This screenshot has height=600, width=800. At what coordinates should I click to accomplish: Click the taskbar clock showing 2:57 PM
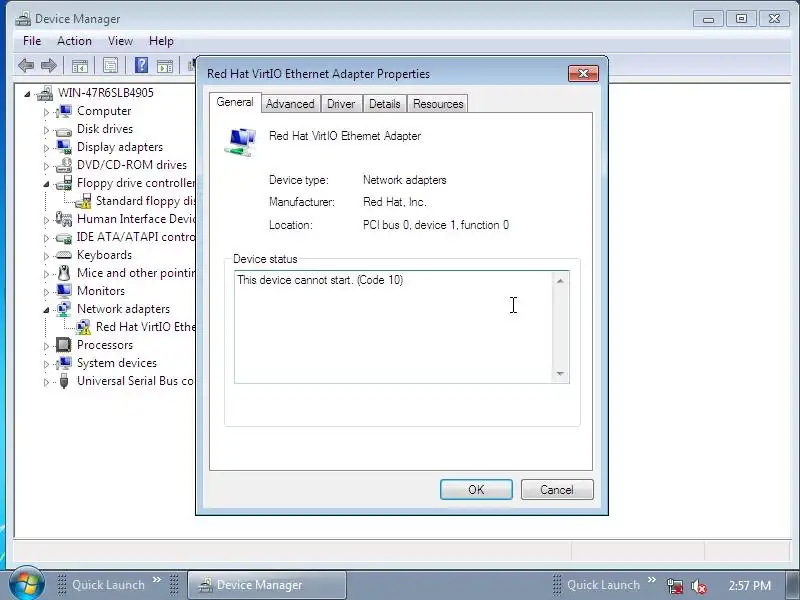(x=749, y=585)
